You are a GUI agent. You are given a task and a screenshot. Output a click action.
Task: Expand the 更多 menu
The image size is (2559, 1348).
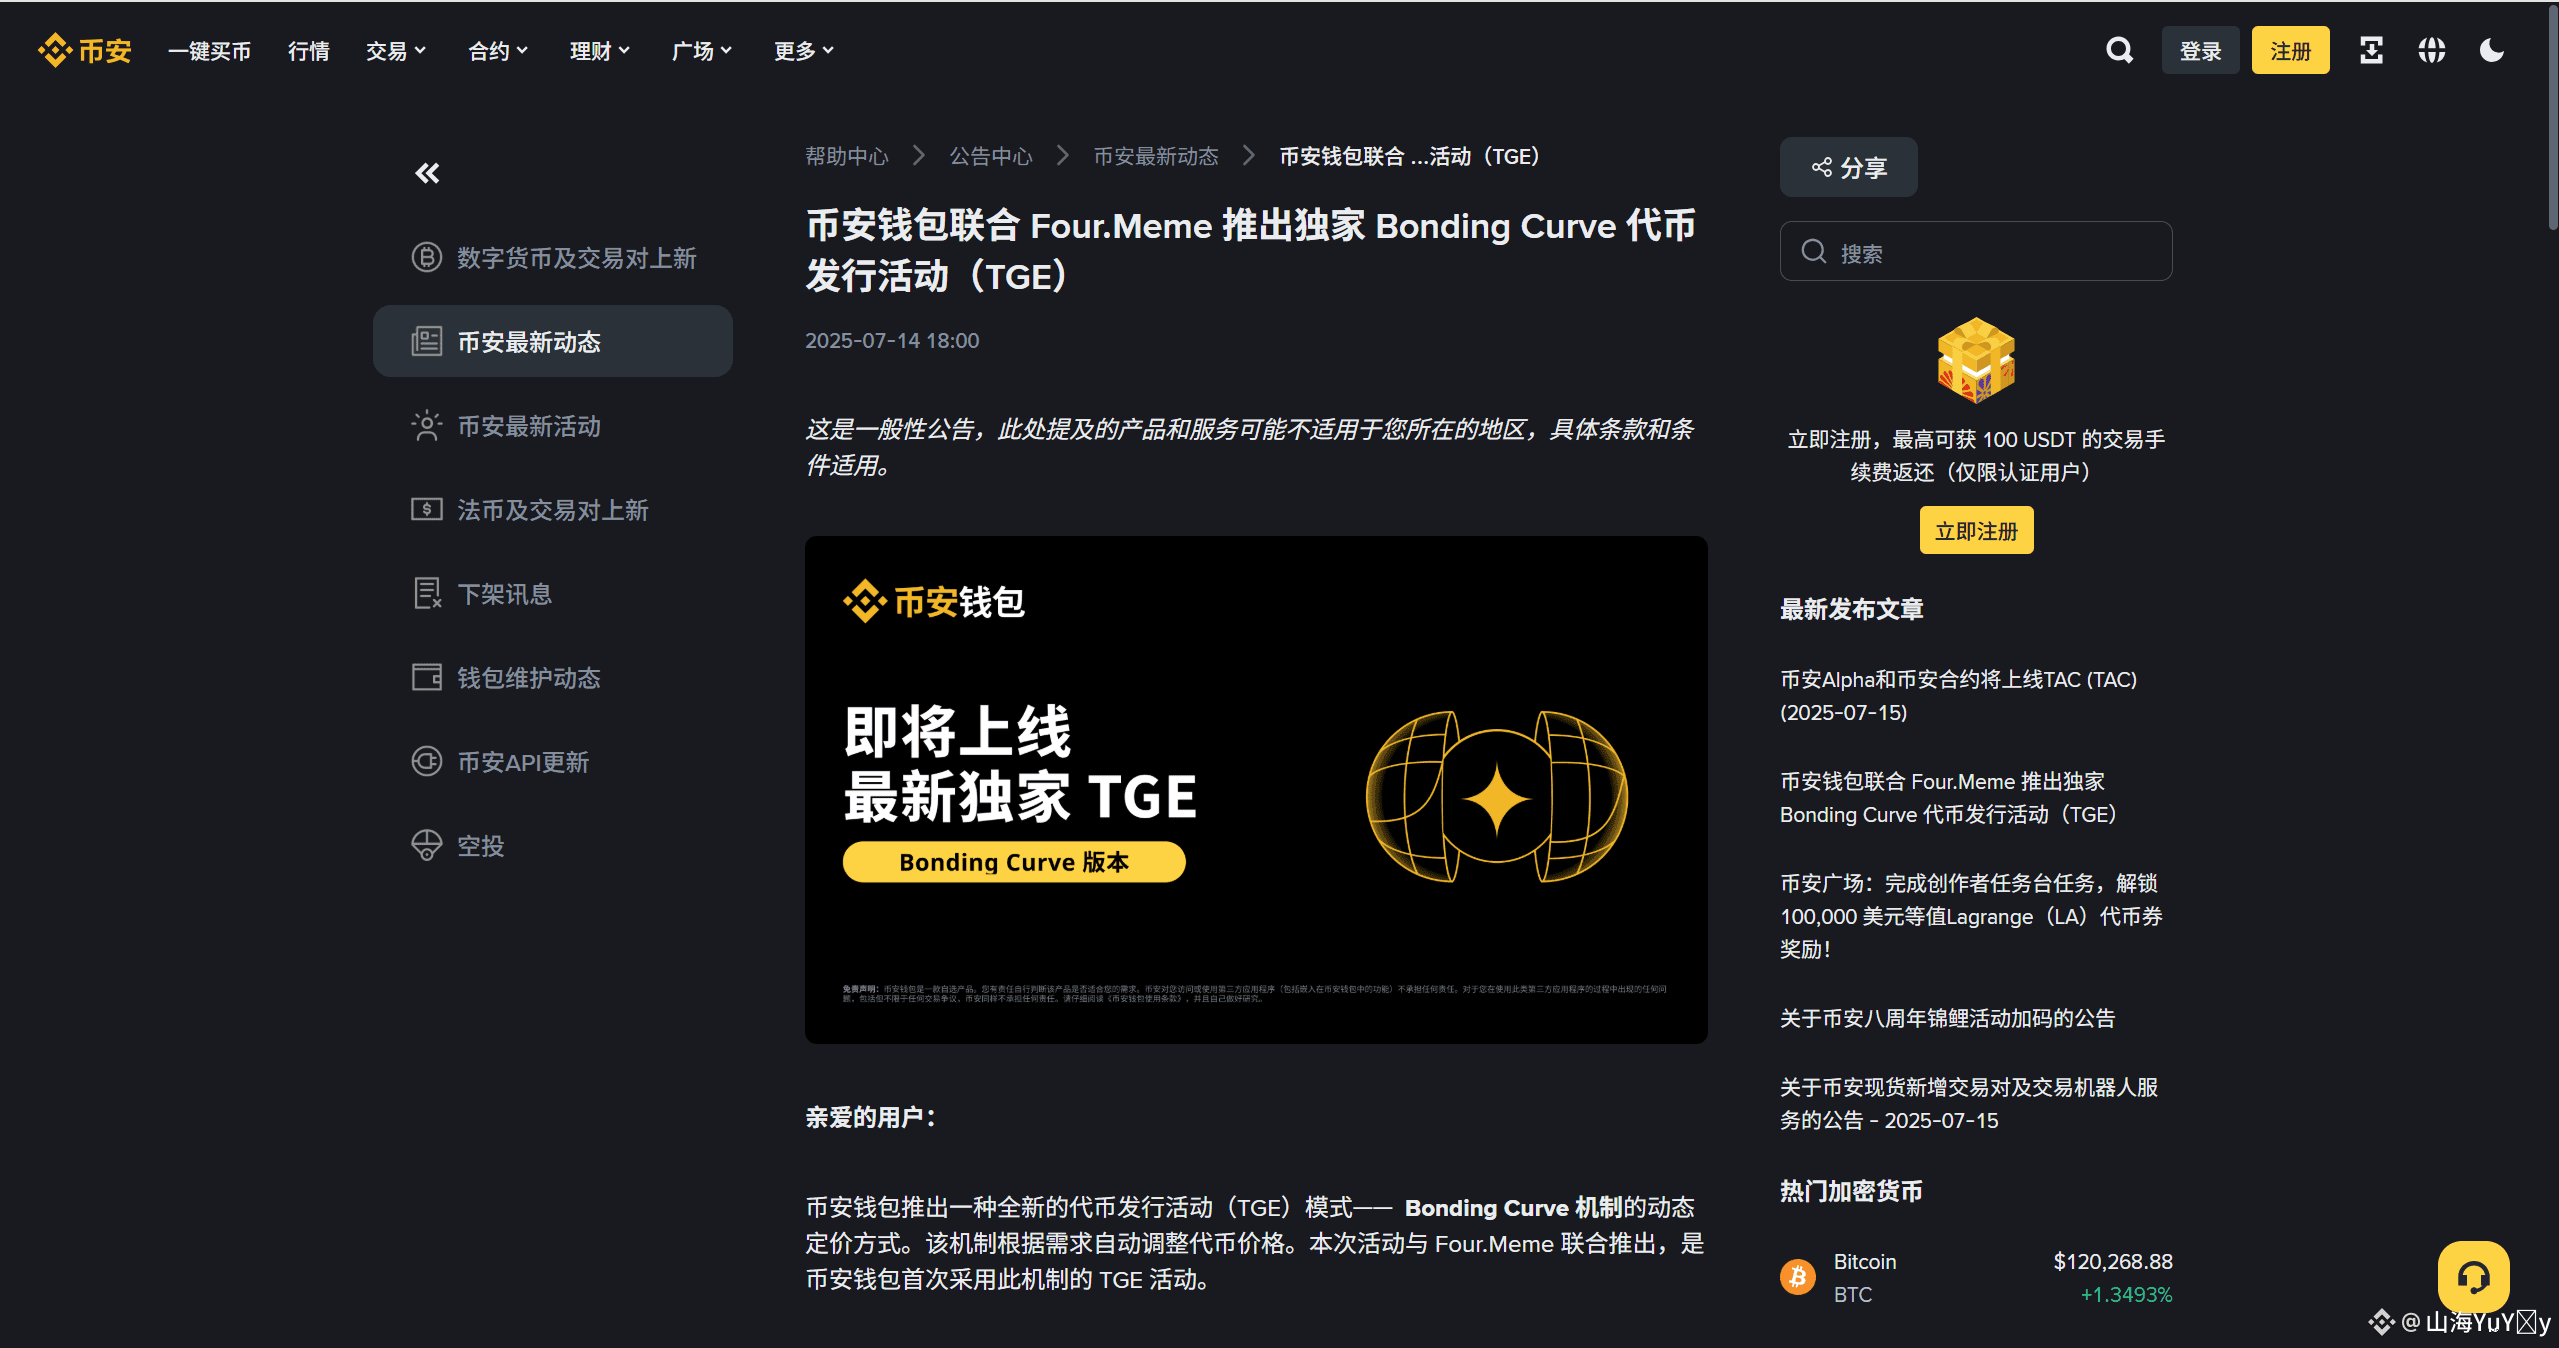[801, 50]
